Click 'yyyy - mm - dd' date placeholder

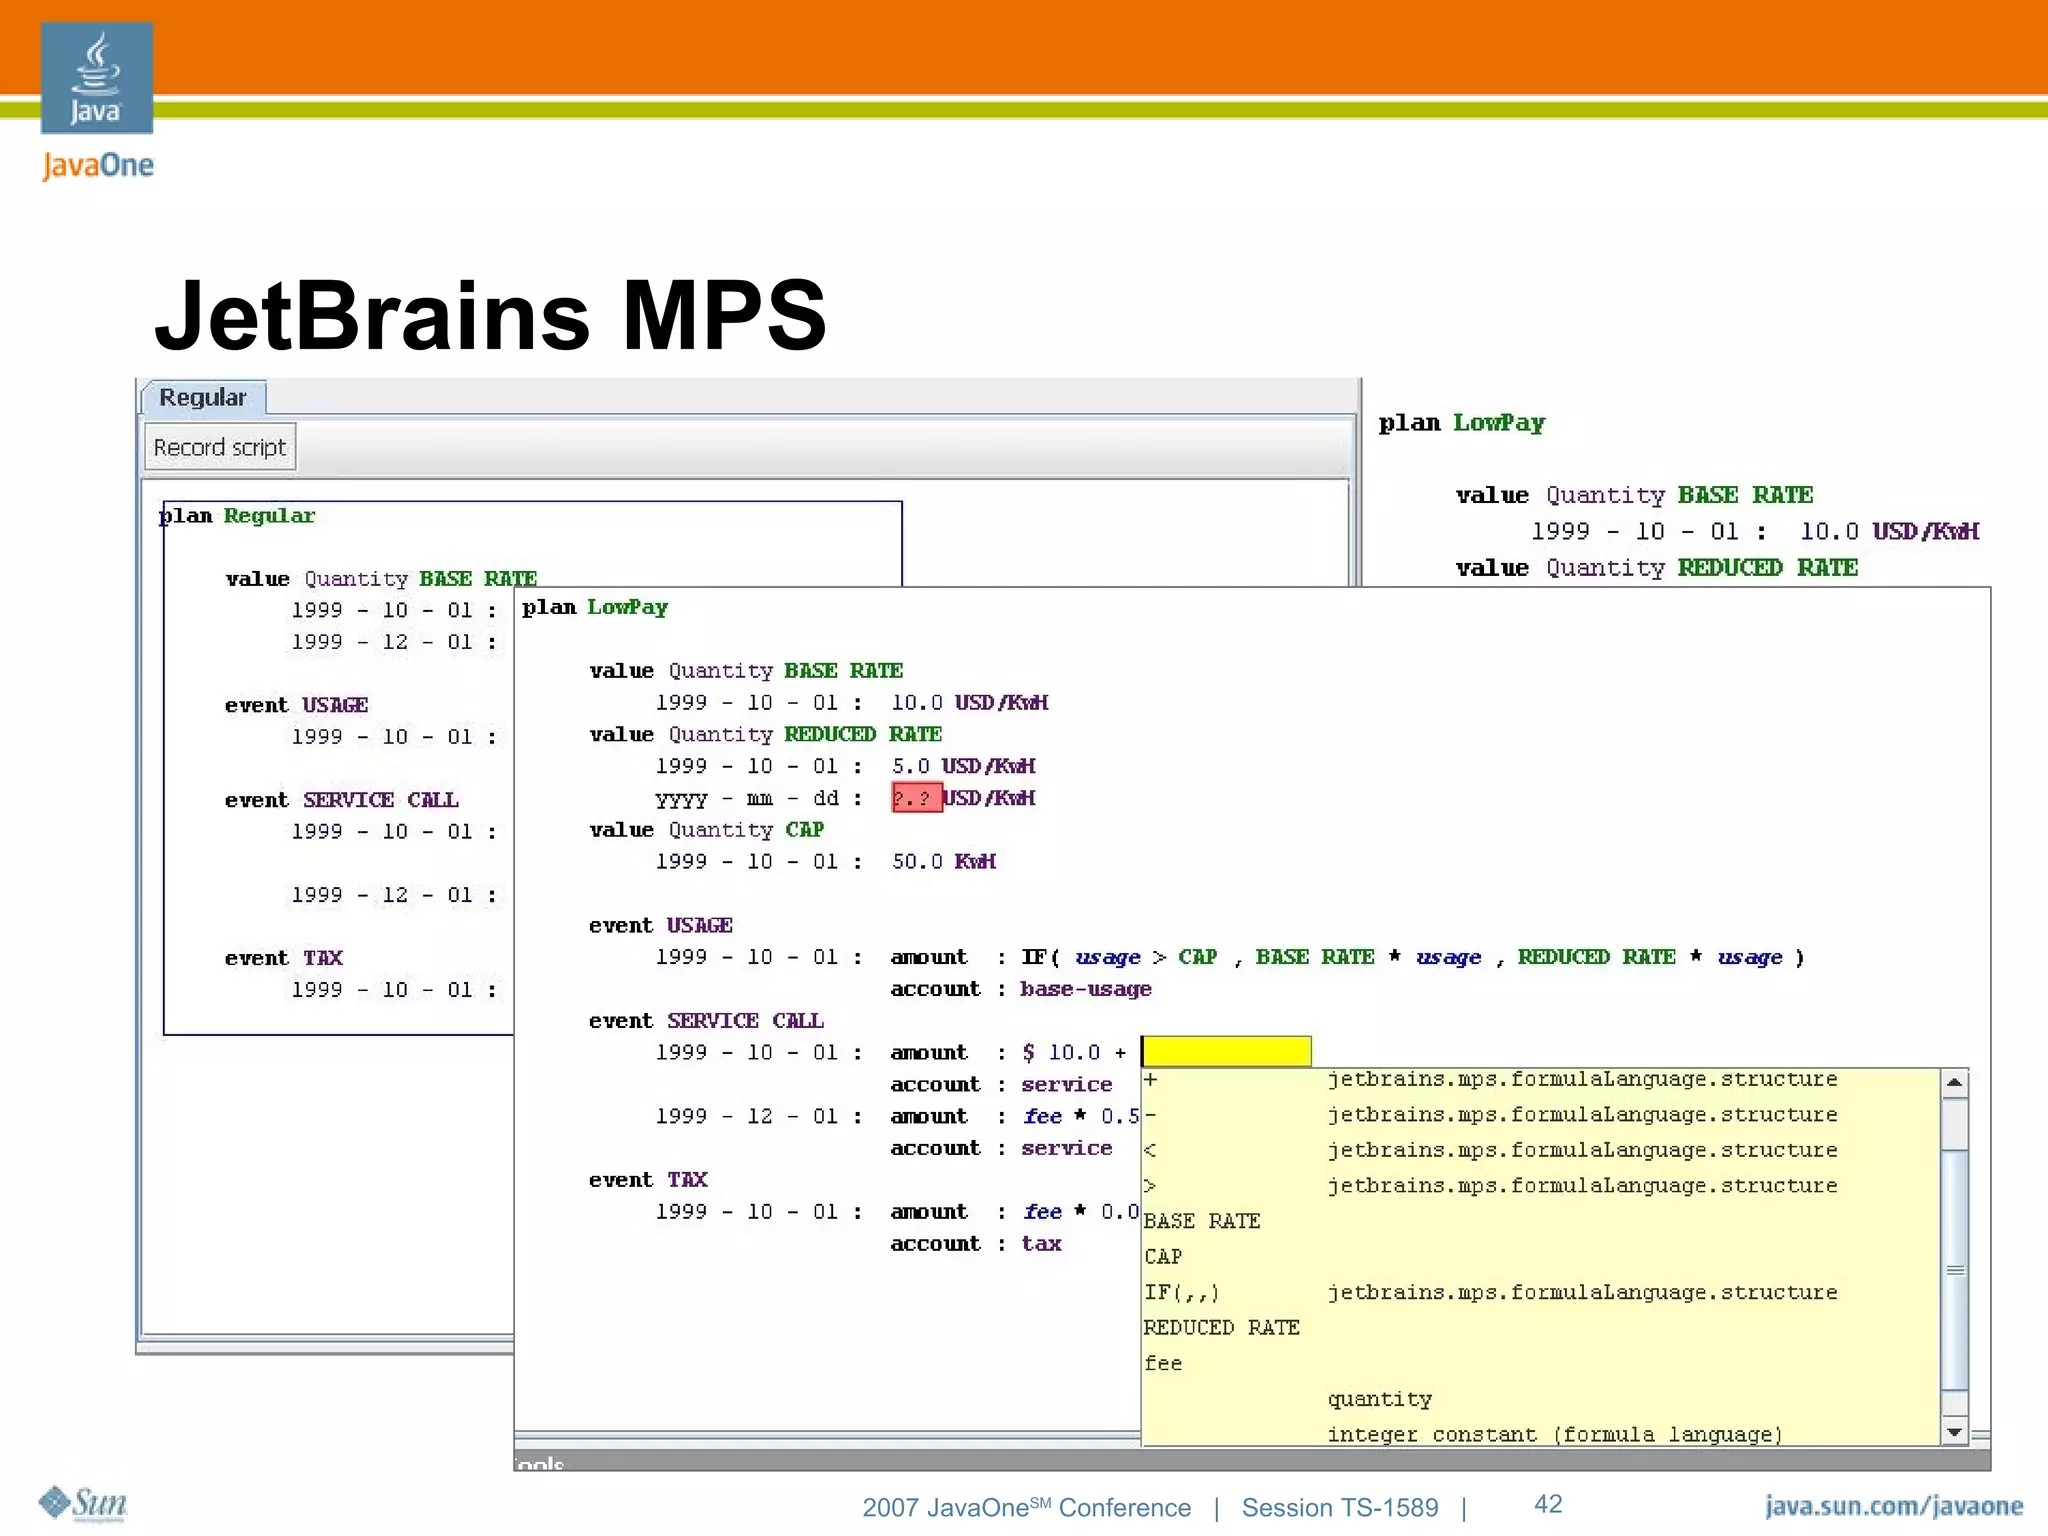click(747, 799)
